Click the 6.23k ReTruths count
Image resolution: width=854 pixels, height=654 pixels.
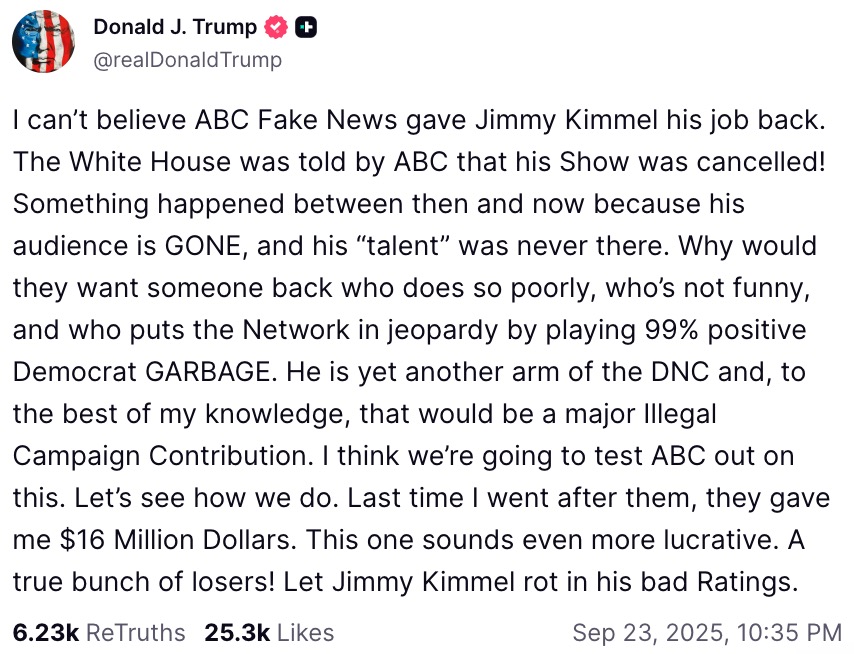click(x=40, y=632)
